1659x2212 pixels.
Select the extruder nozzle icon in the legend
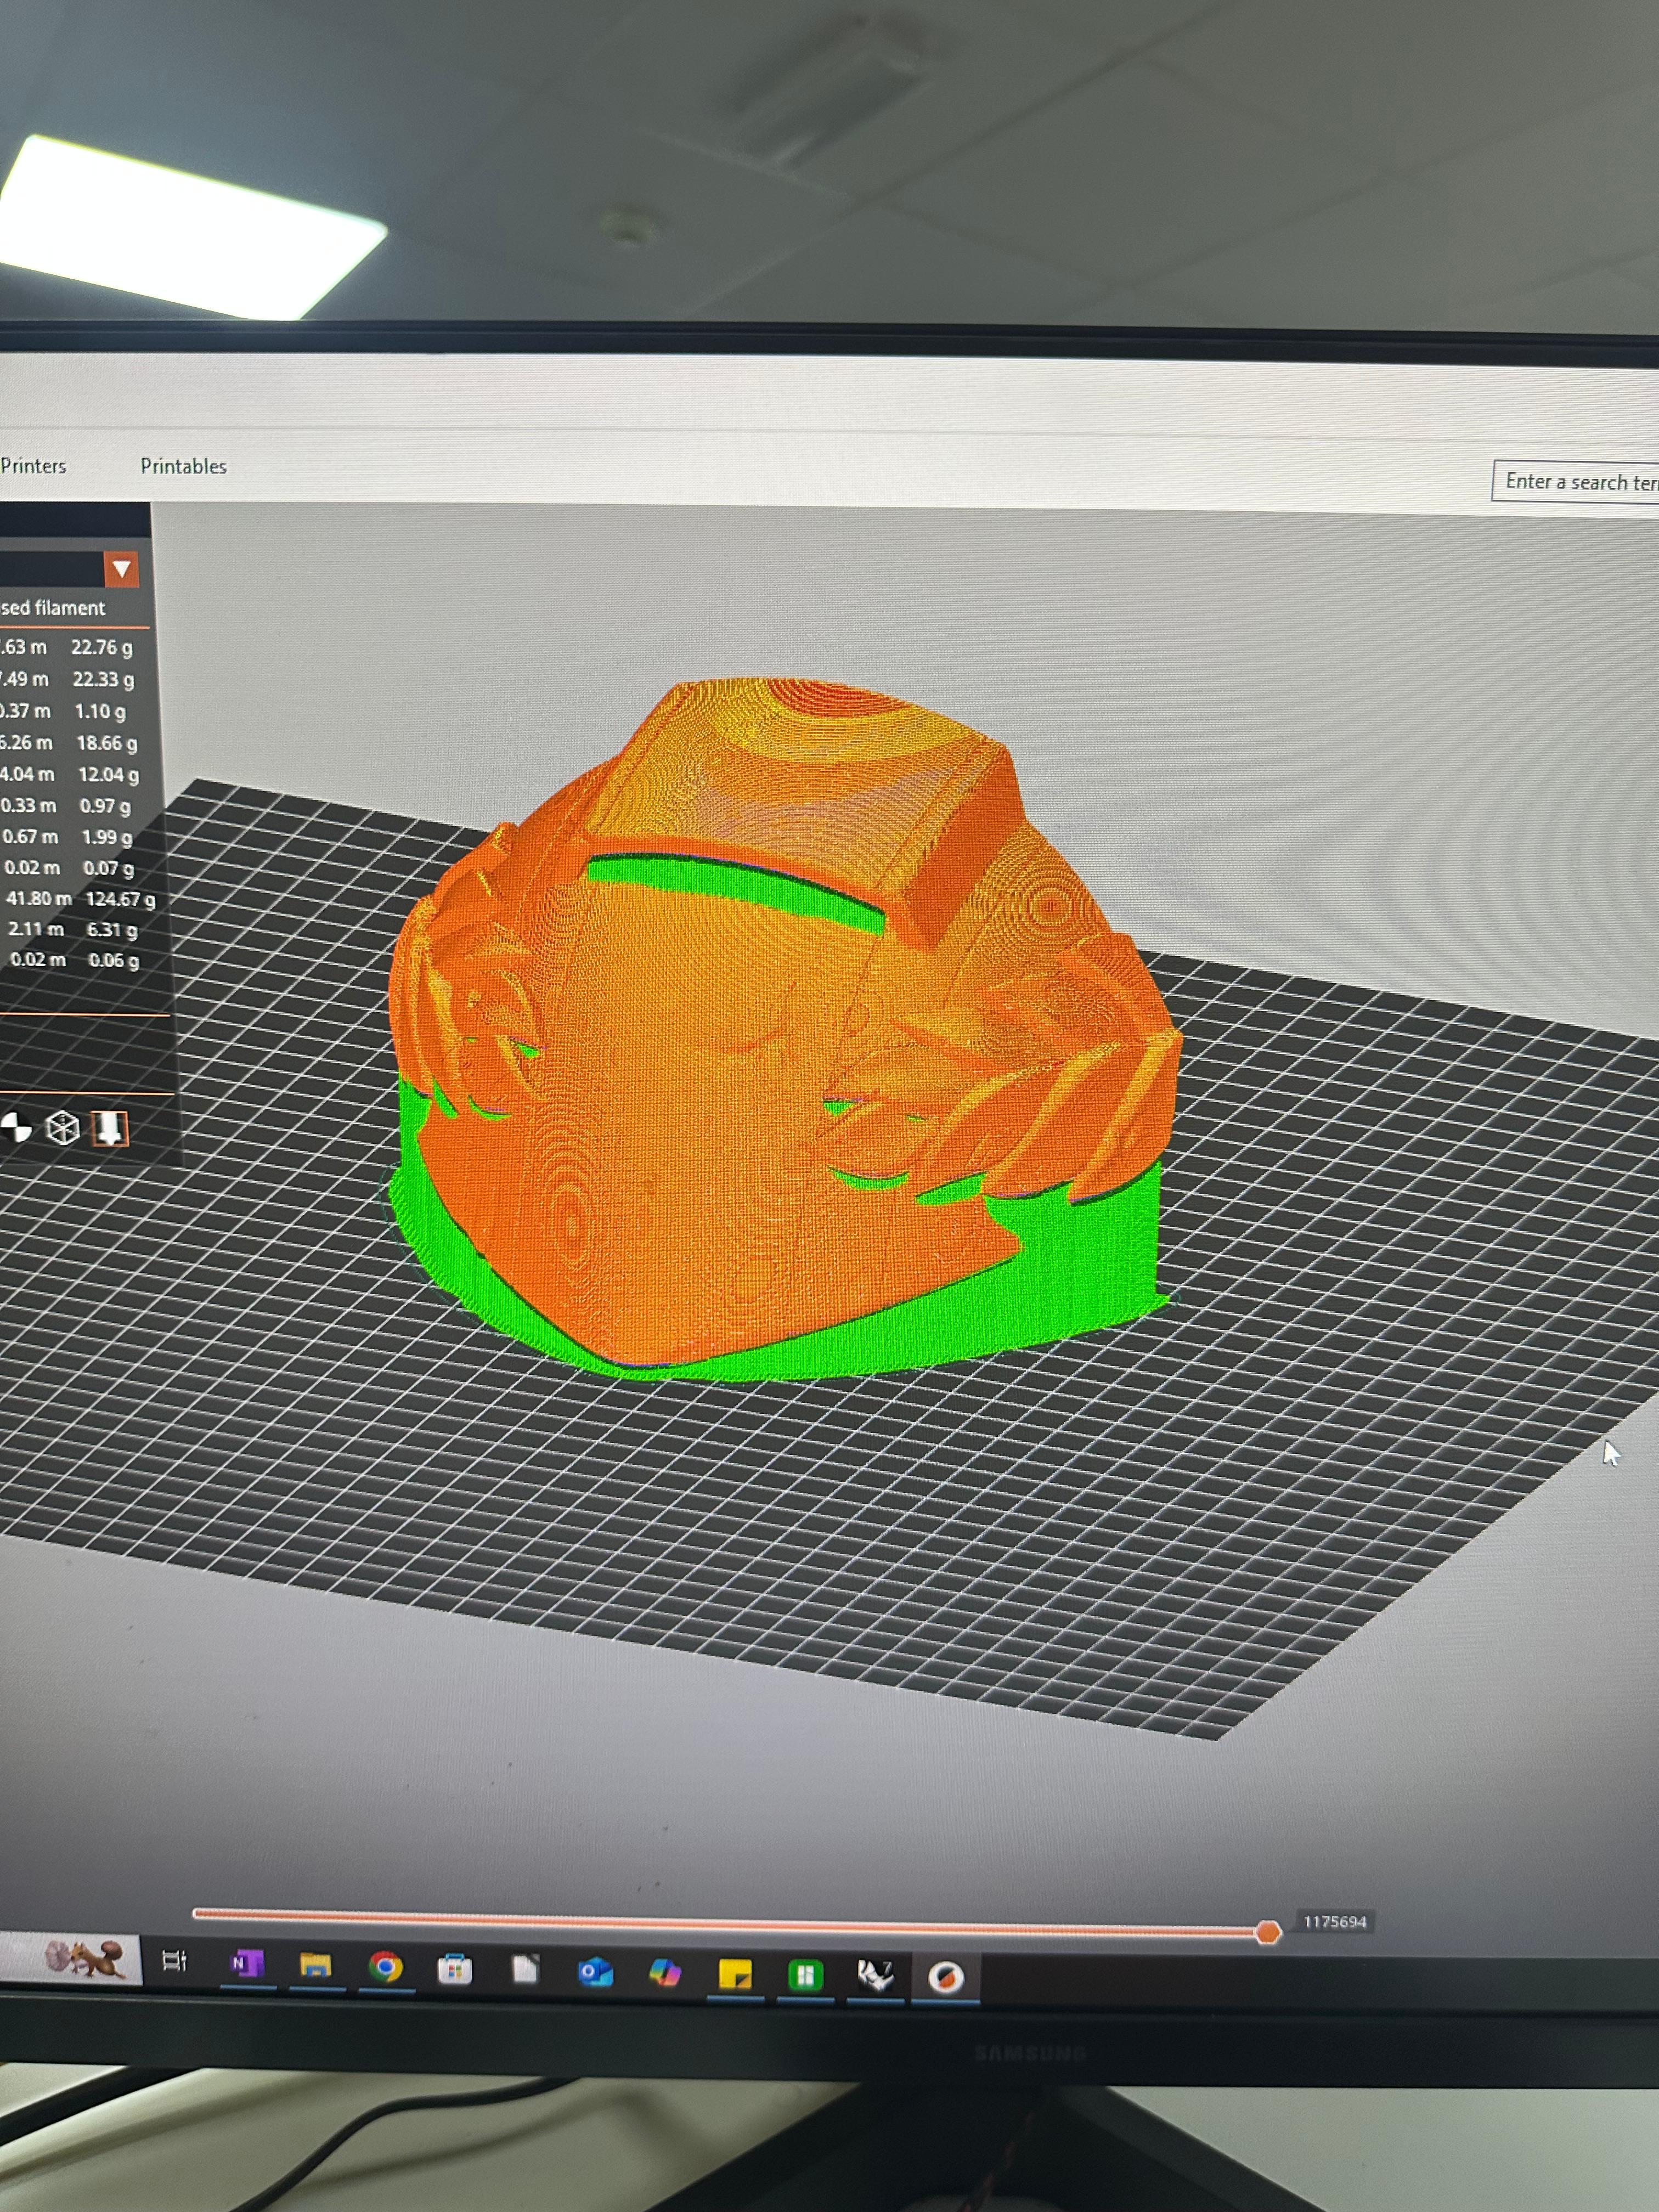click(x=110, y=1128)
